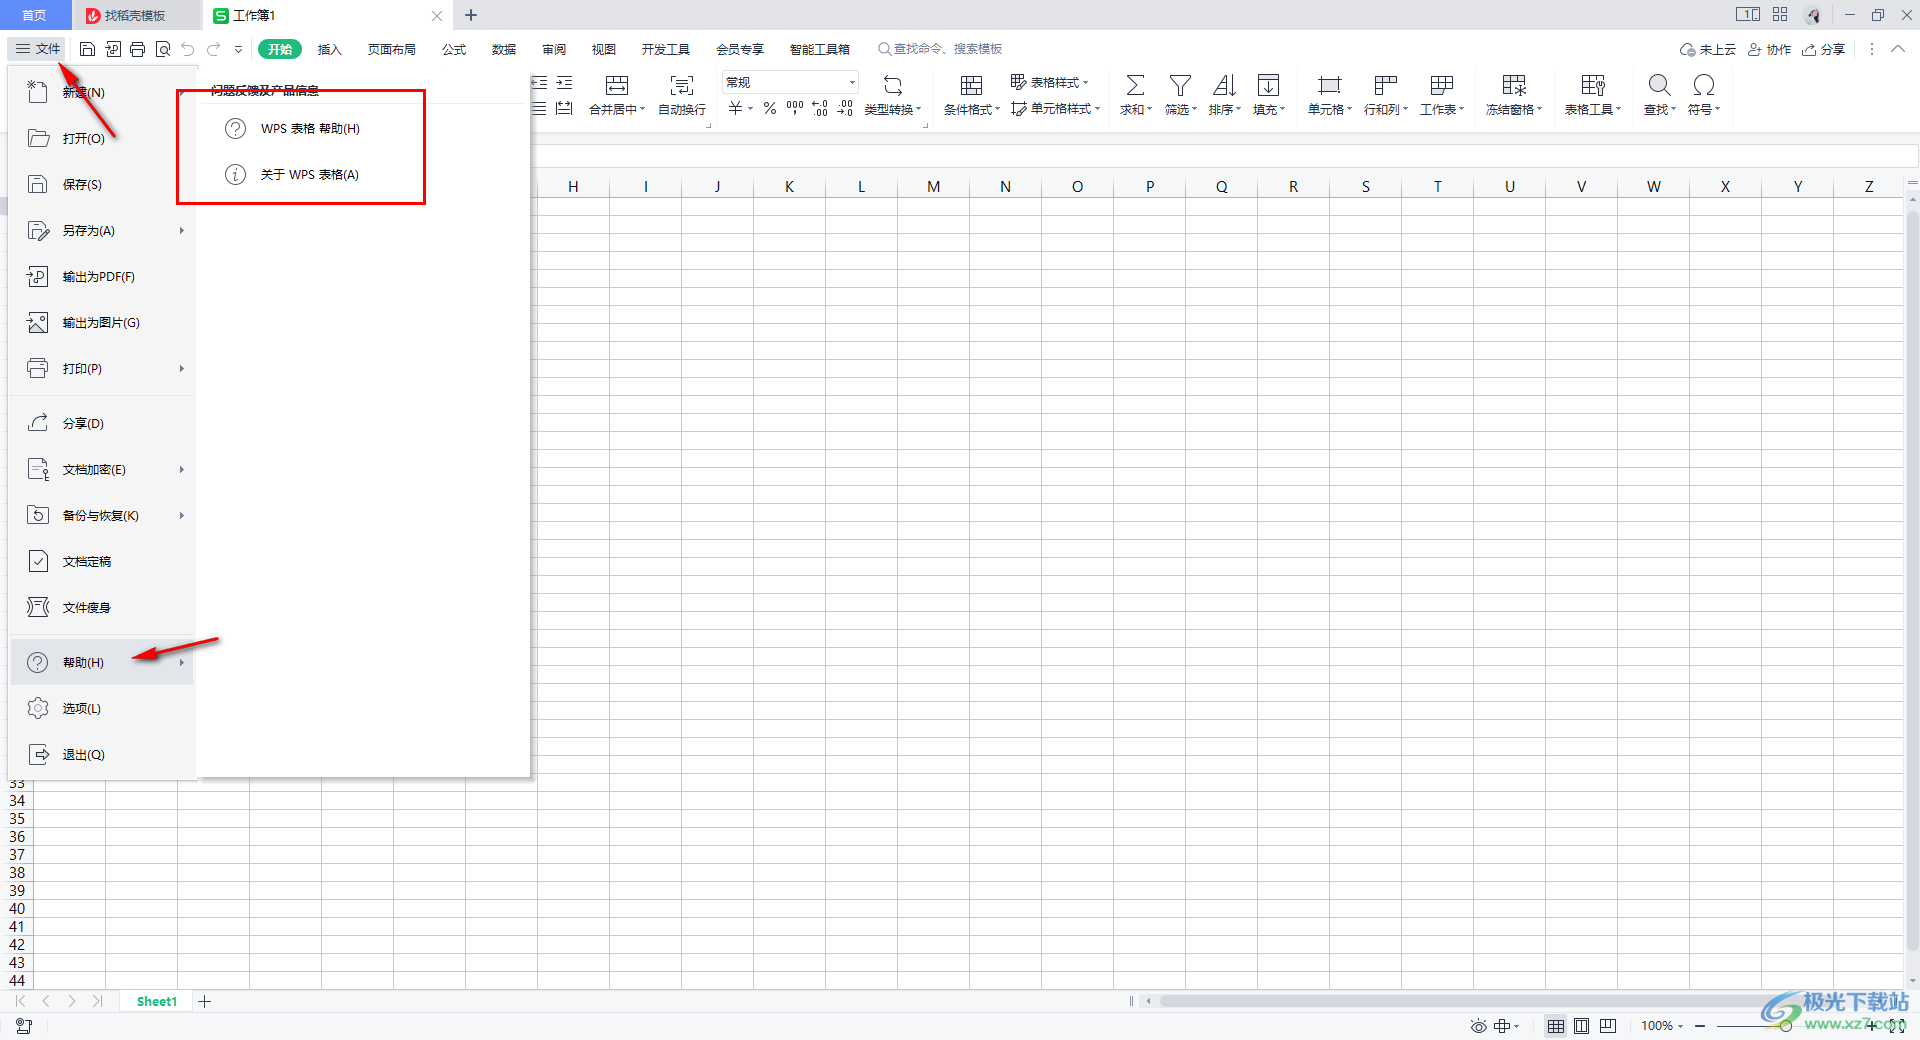The height and width of the screenshot is (1040, 1920).
Task: Click the 类型转换 type conversion icon
Action: (x=893, y=85)
